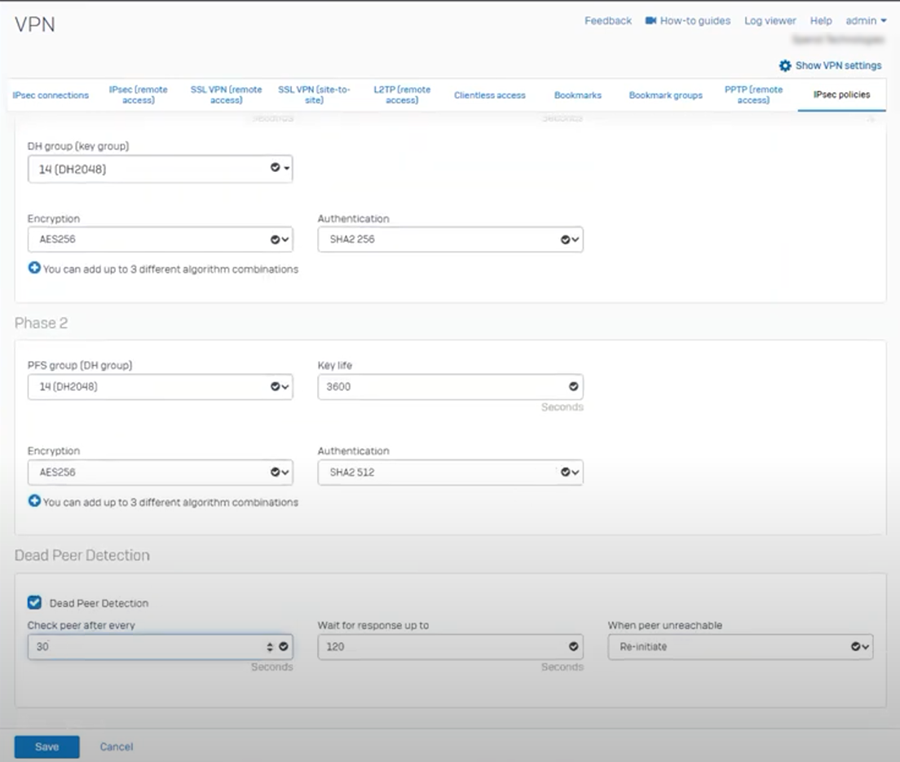This screenshot has width=900, height=762.
Task: Cancel editing the IPsec policy
Action: pos(117,747)
